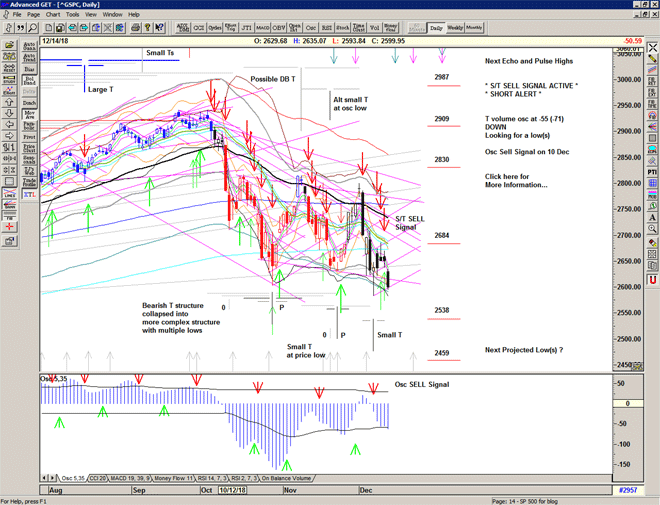This screenshot has height=505, width=660.
Task: Toggle Weekly timeframe button
Action: (x=454, y=28)
